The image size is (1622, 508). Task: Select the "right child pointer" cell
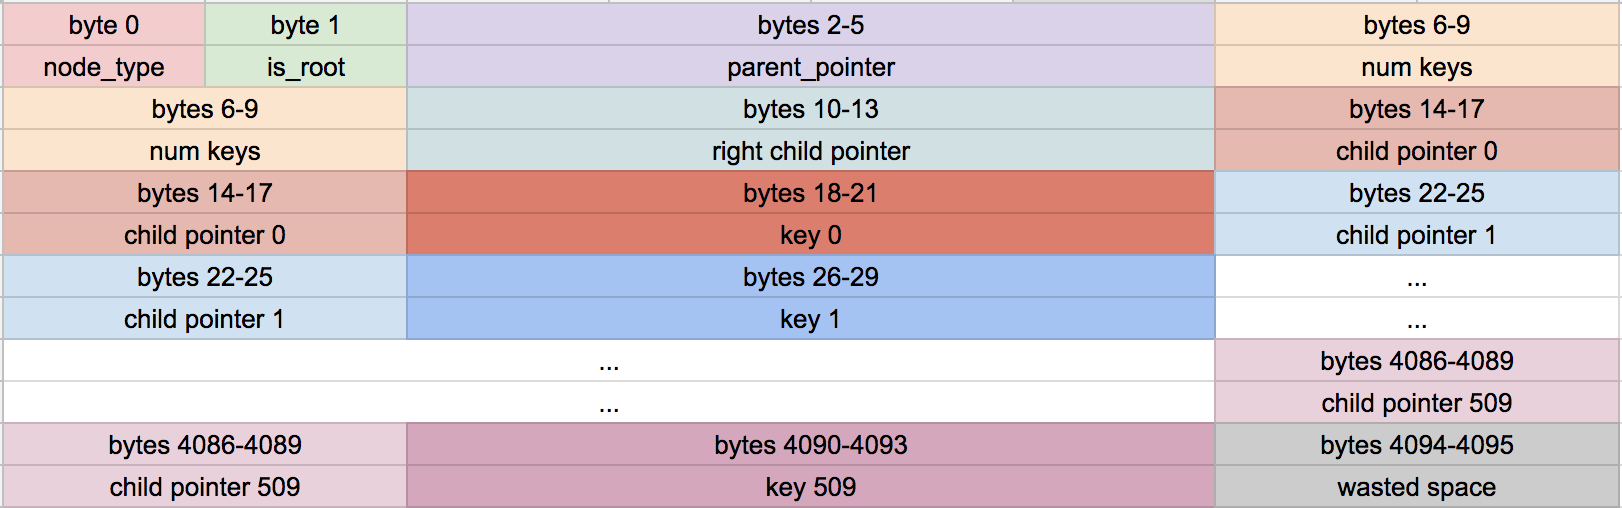(810, 151)
